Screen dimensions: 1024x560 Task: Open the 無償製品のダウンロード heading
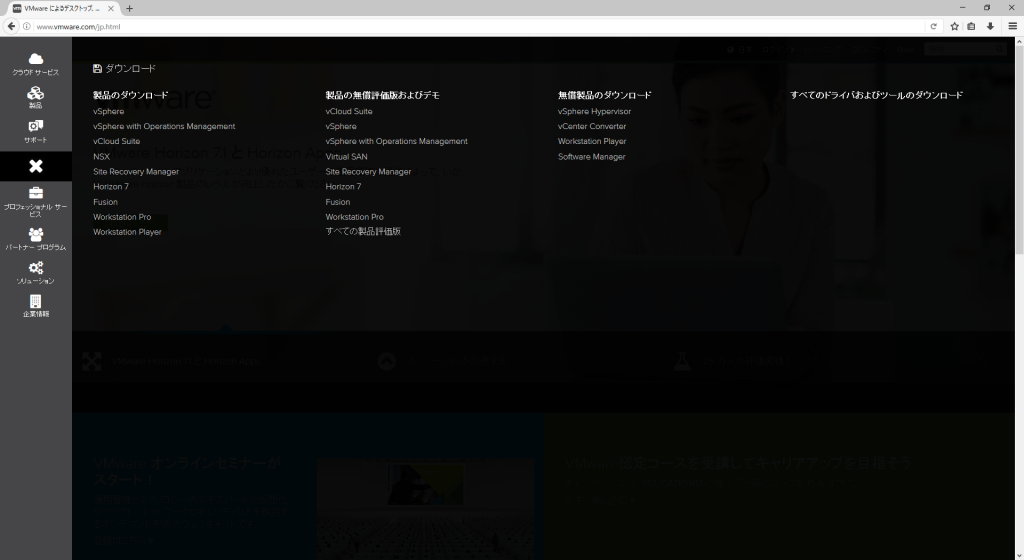tap(605, 95)
